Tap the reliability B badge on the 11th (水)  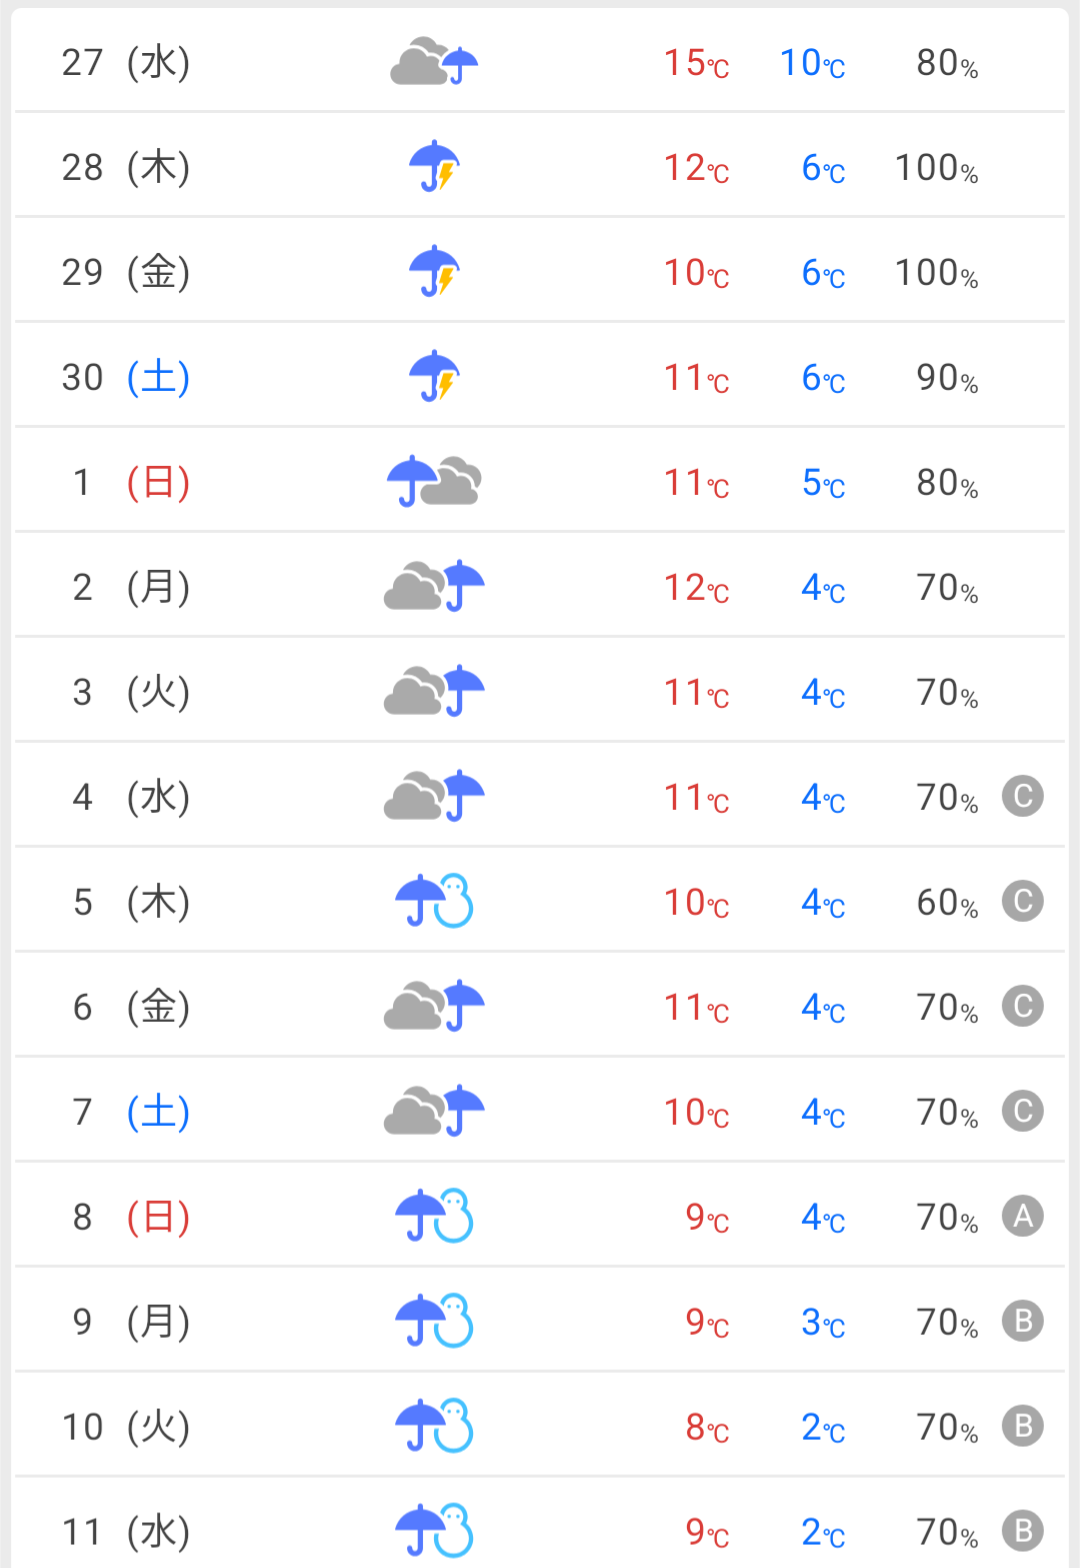[1023, 1531]
